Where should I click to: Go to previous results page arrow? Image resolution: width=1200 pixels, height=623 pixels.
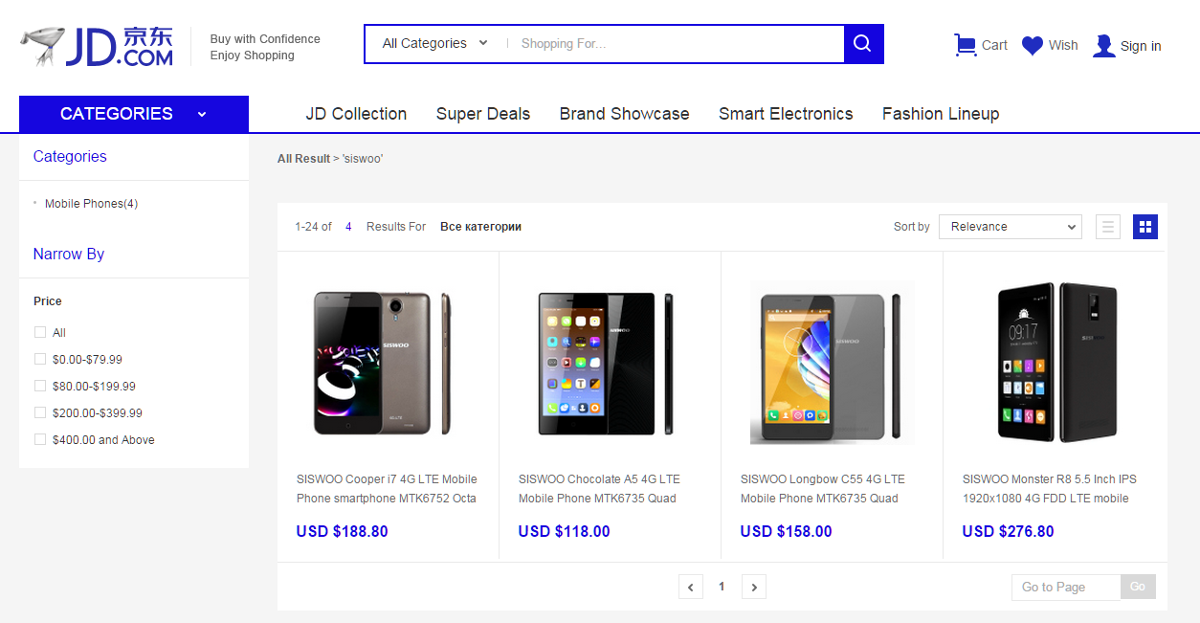coord(690,587)
